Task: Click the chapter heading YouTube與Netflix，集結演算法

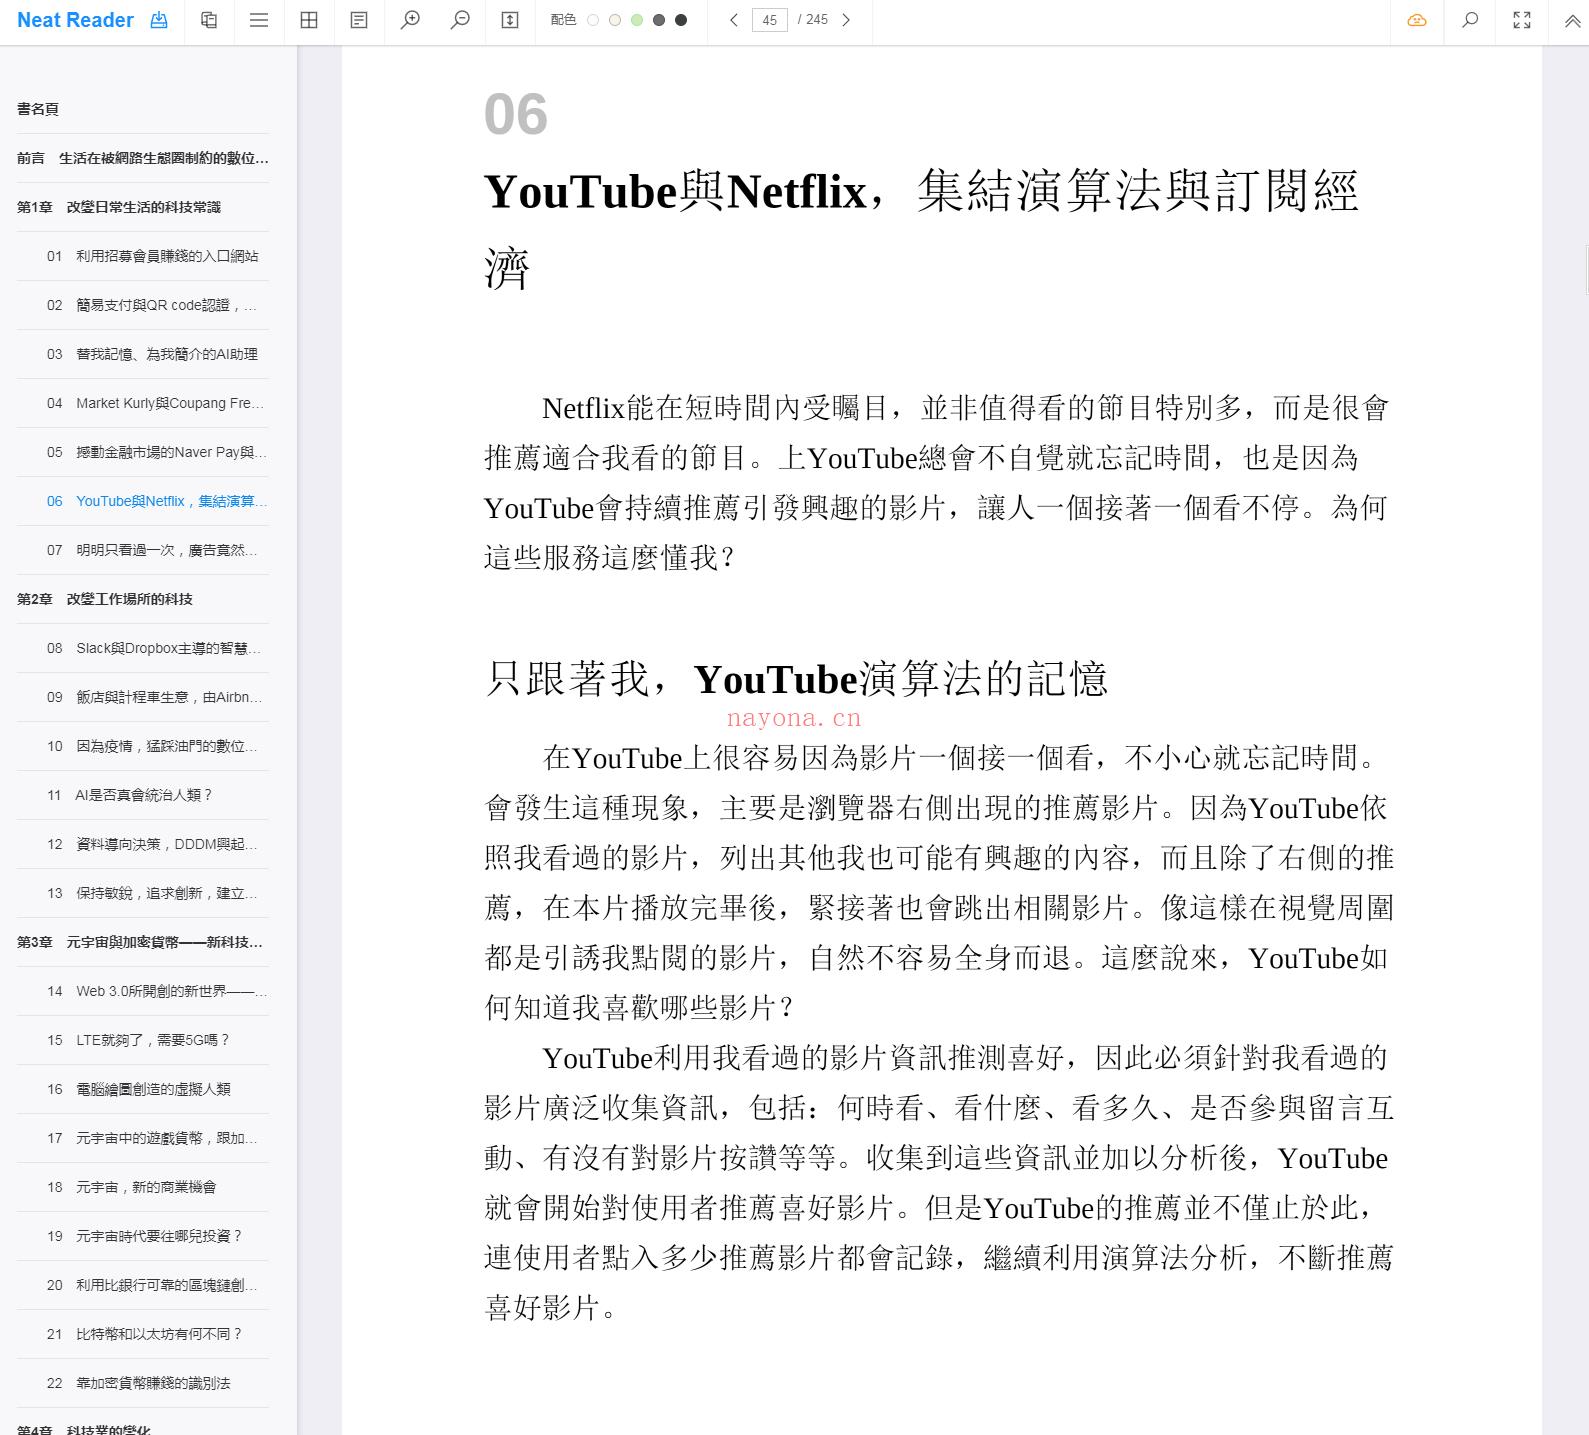Action: 921,229
